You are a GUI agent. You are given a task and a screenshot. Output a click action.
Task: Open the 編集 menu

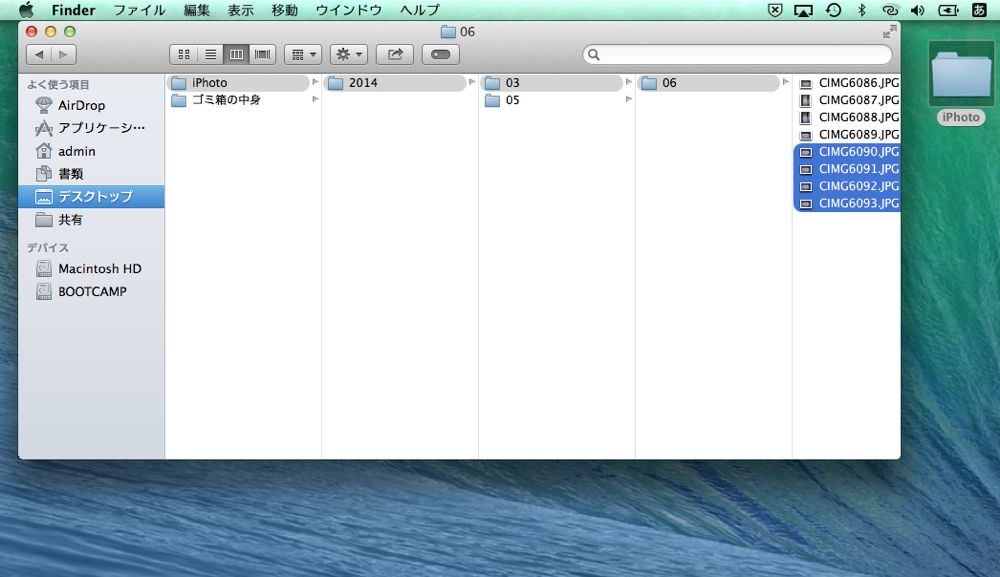point(196,10)
